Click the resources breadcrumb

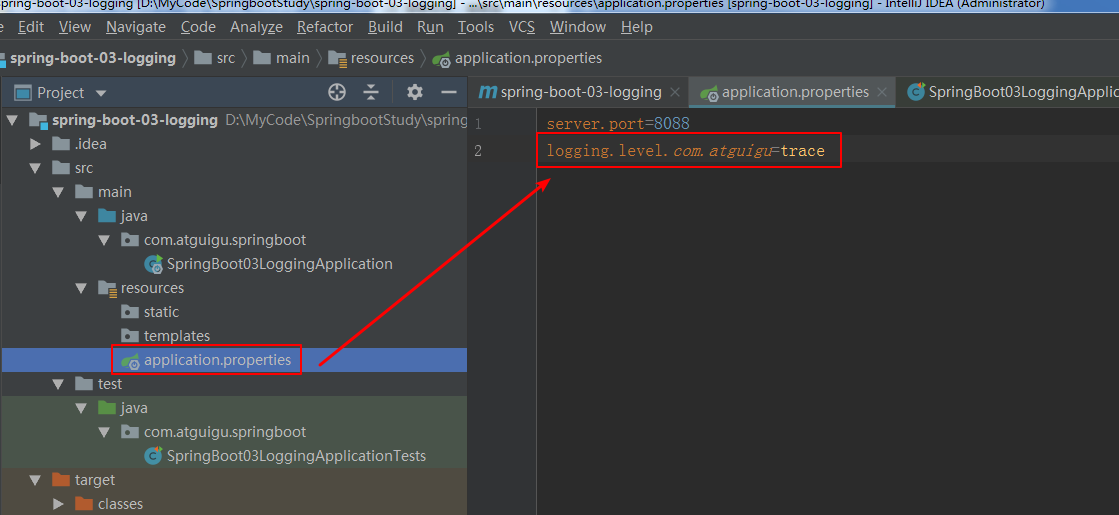[371, 58]
